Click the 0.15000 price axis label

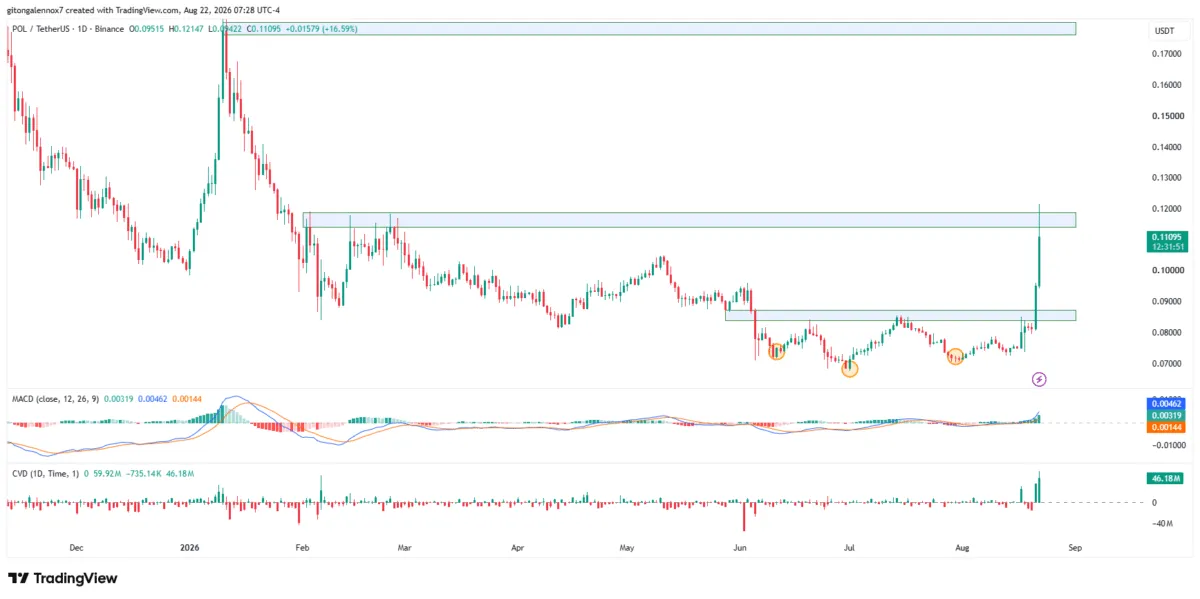[1168, 116]
